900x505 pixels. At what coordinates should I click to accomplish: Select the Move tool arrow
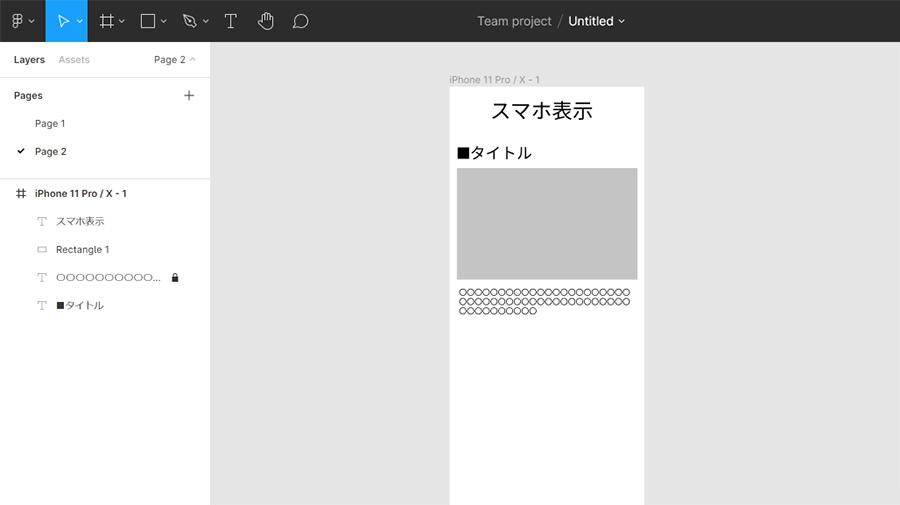[x=63, y=21]
